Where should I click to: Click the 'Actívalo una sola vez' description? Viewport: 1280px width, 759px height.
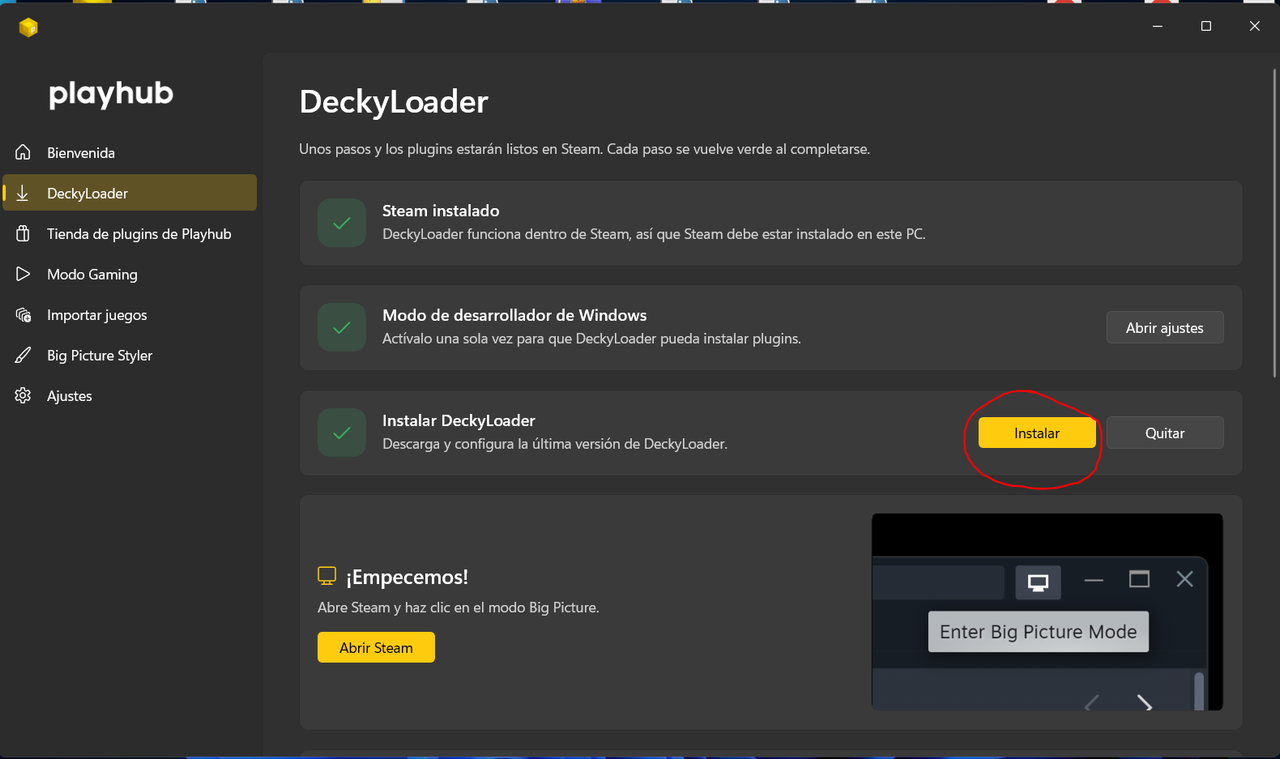tap(592, 339)
